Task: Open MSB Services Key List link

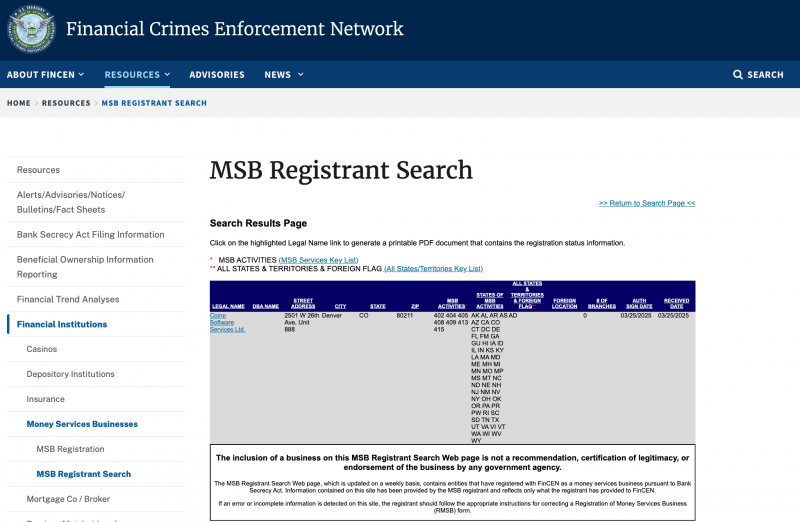Action: [x=318, y=259]
